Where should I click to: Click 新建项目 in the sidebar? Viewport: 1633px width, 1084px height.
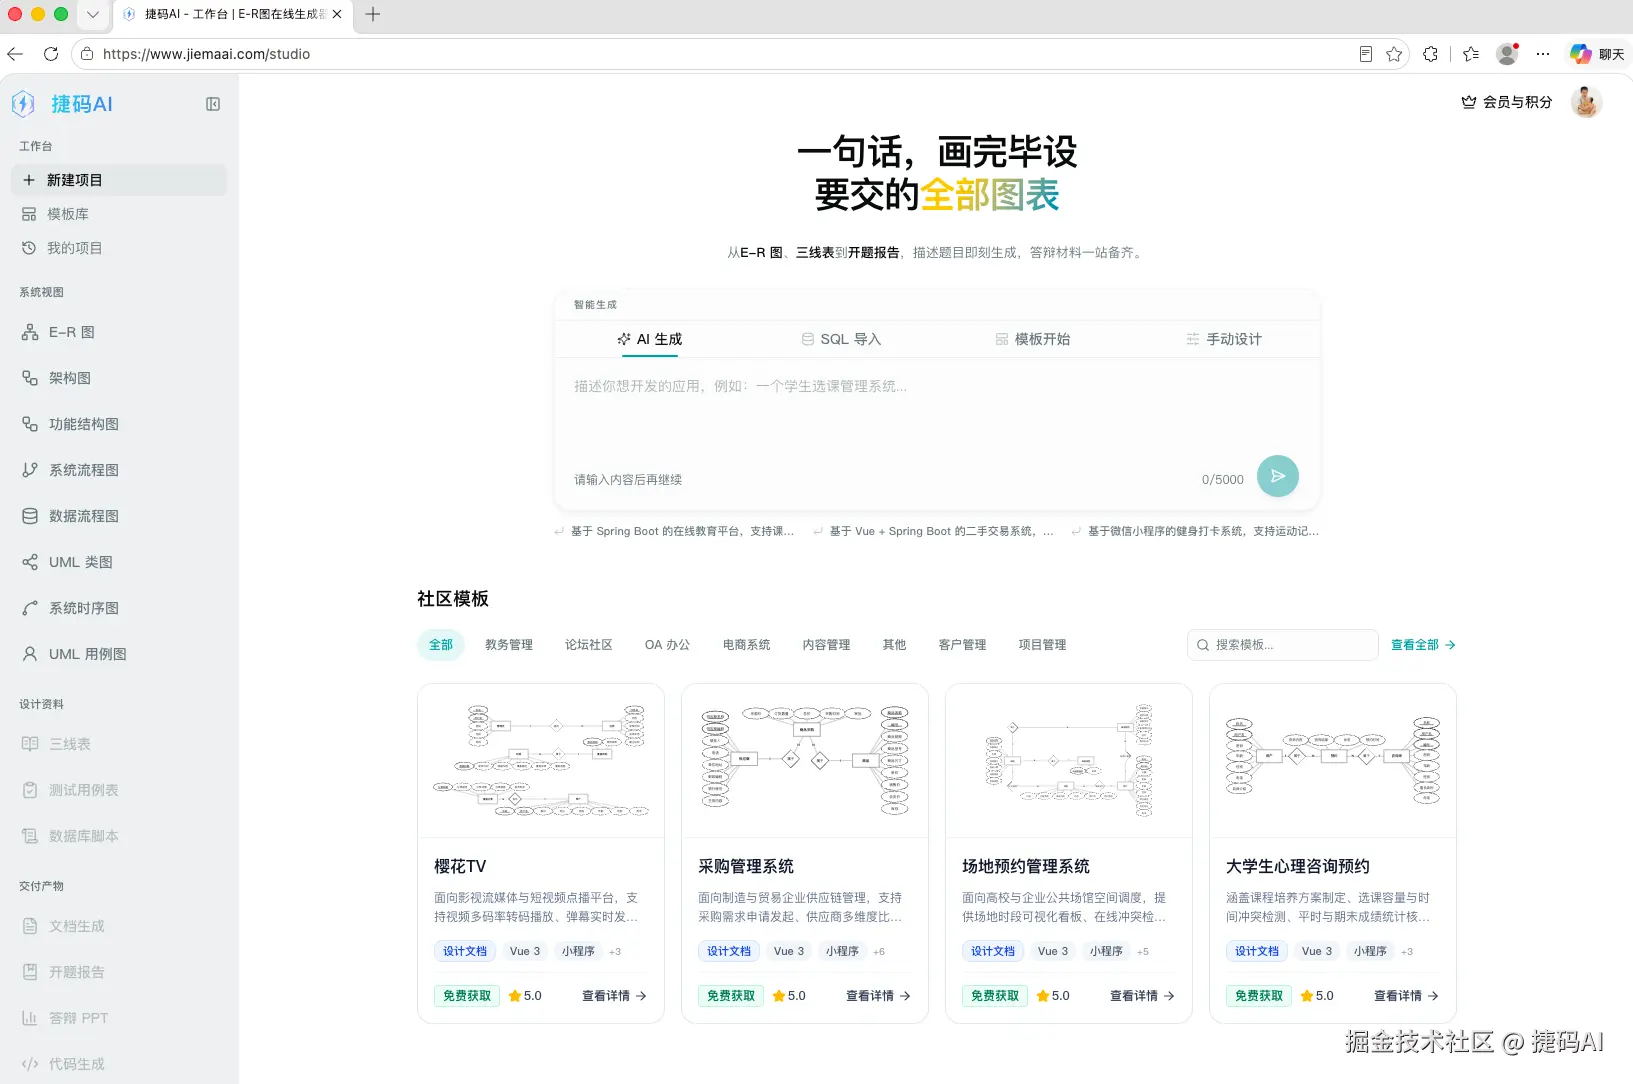119,180
